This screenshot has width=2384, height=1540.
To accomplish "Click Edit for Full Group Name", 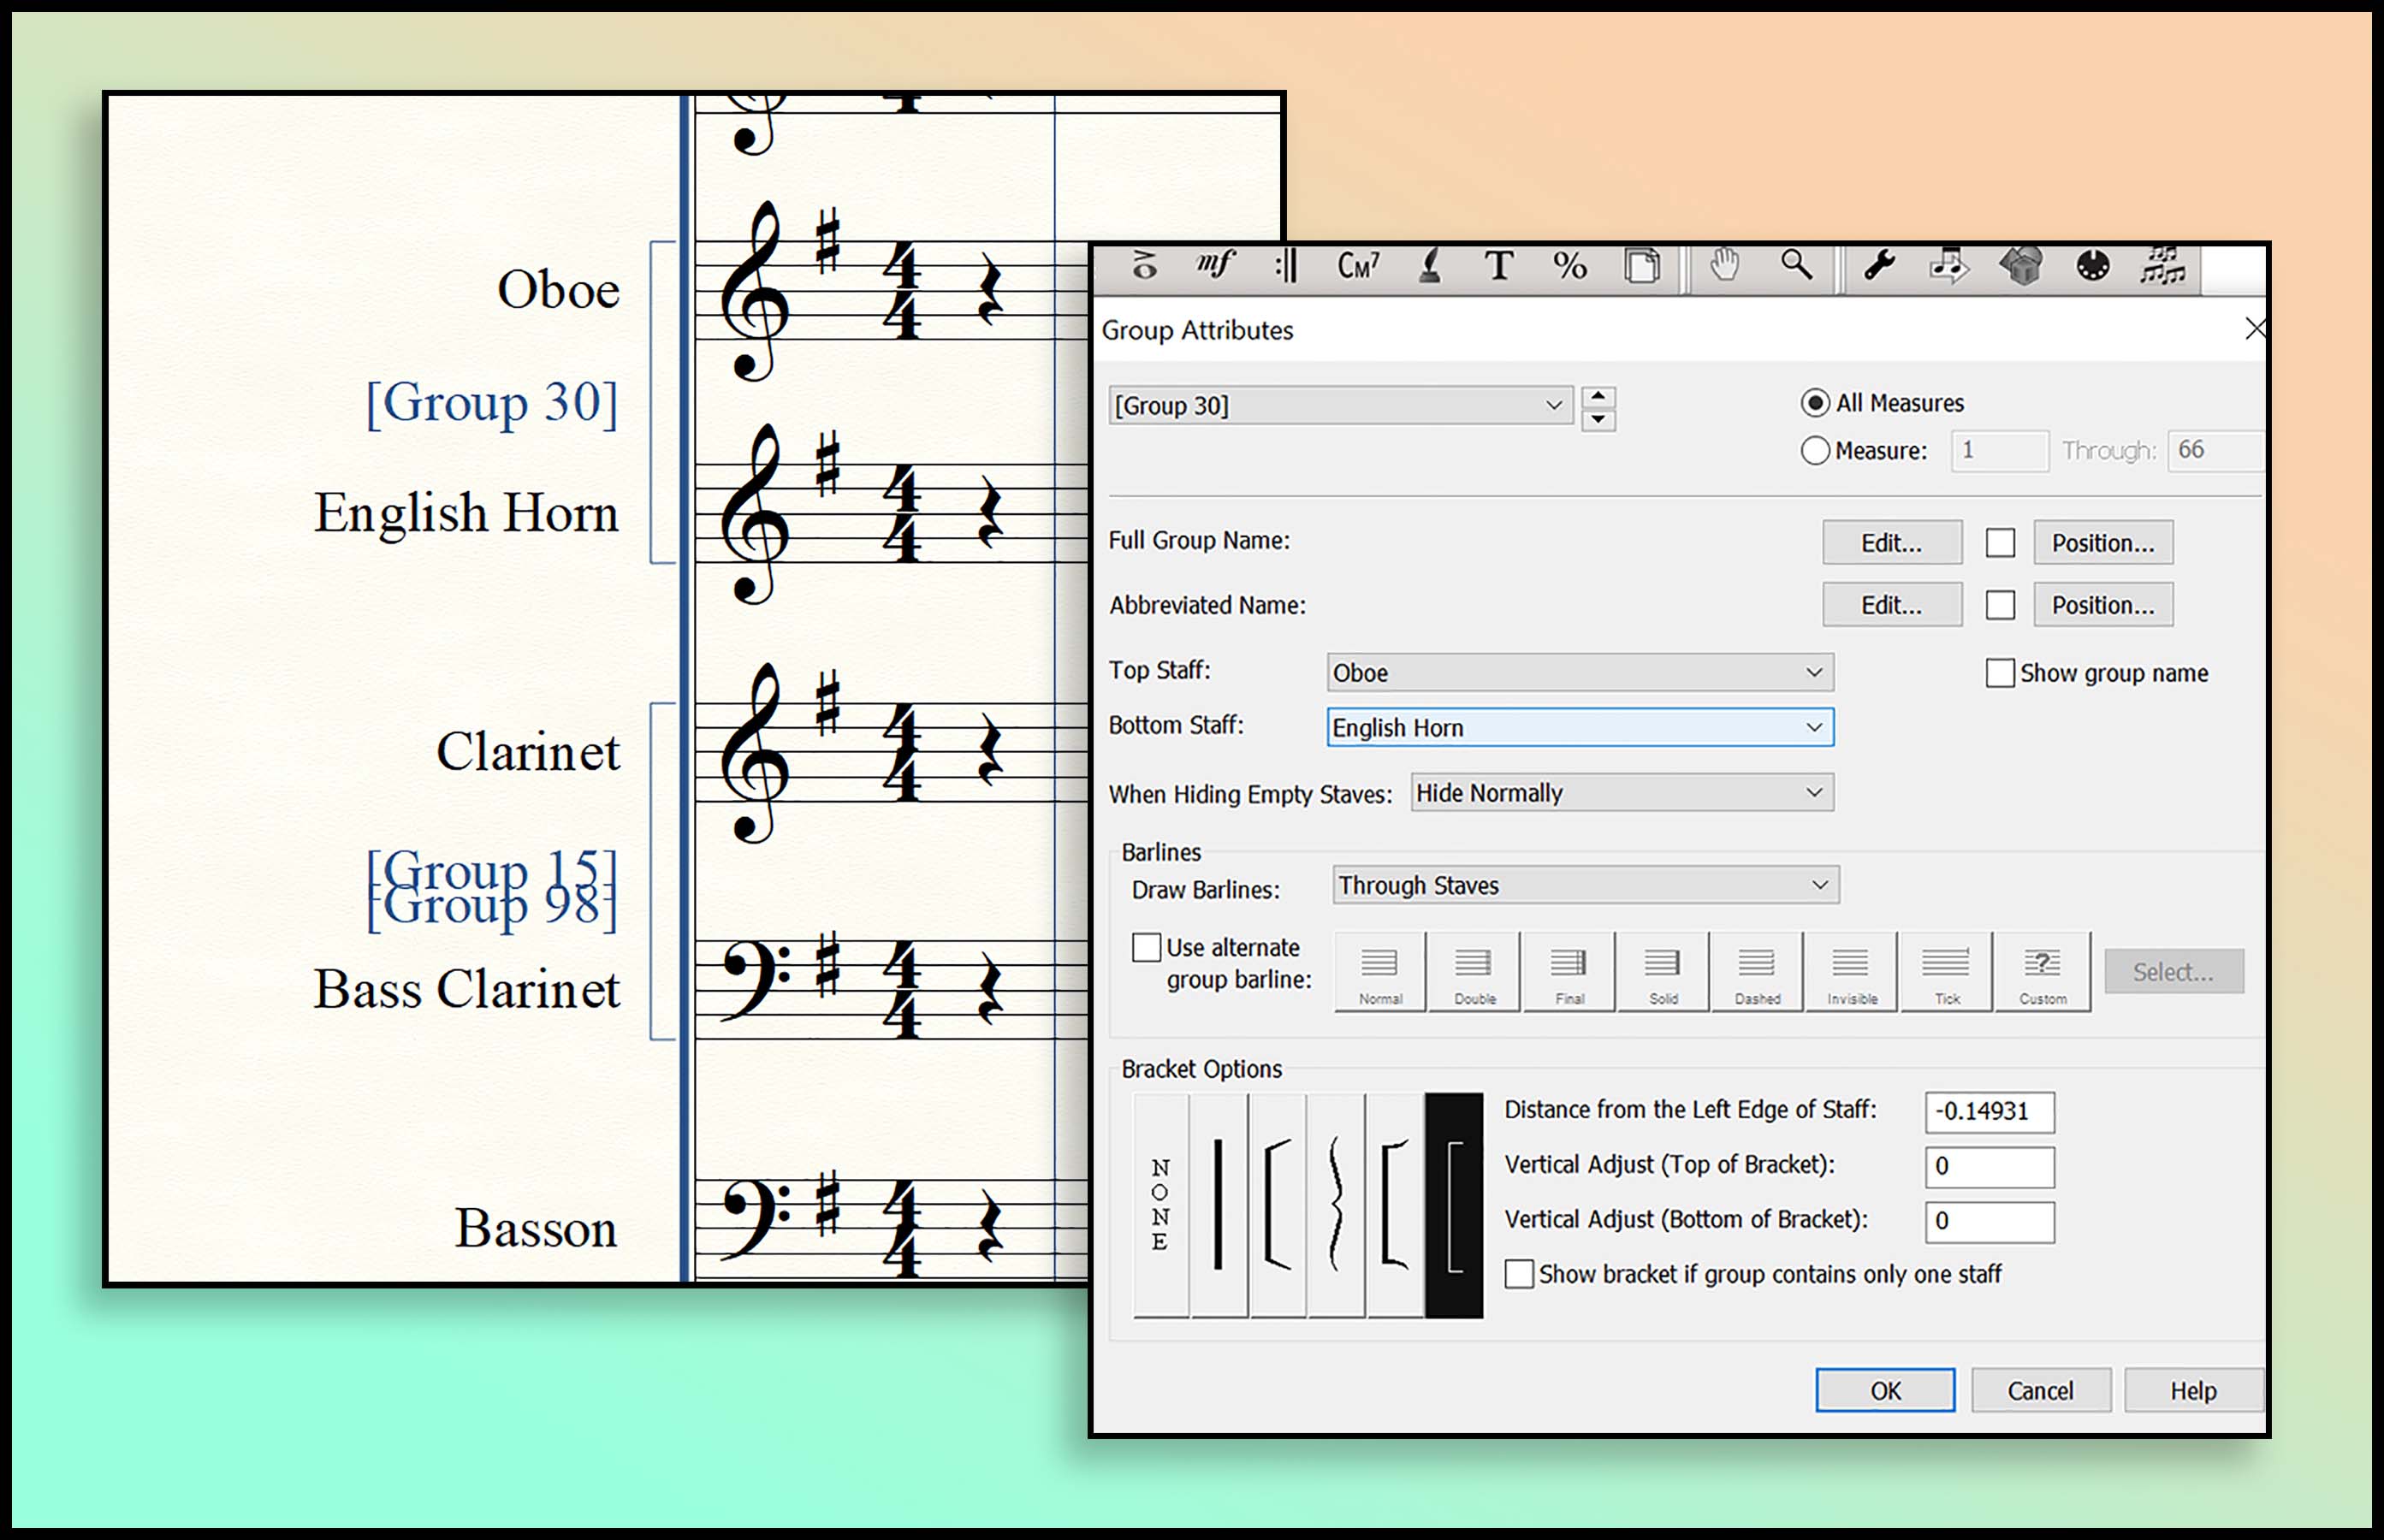I will tap(1891, 543).
